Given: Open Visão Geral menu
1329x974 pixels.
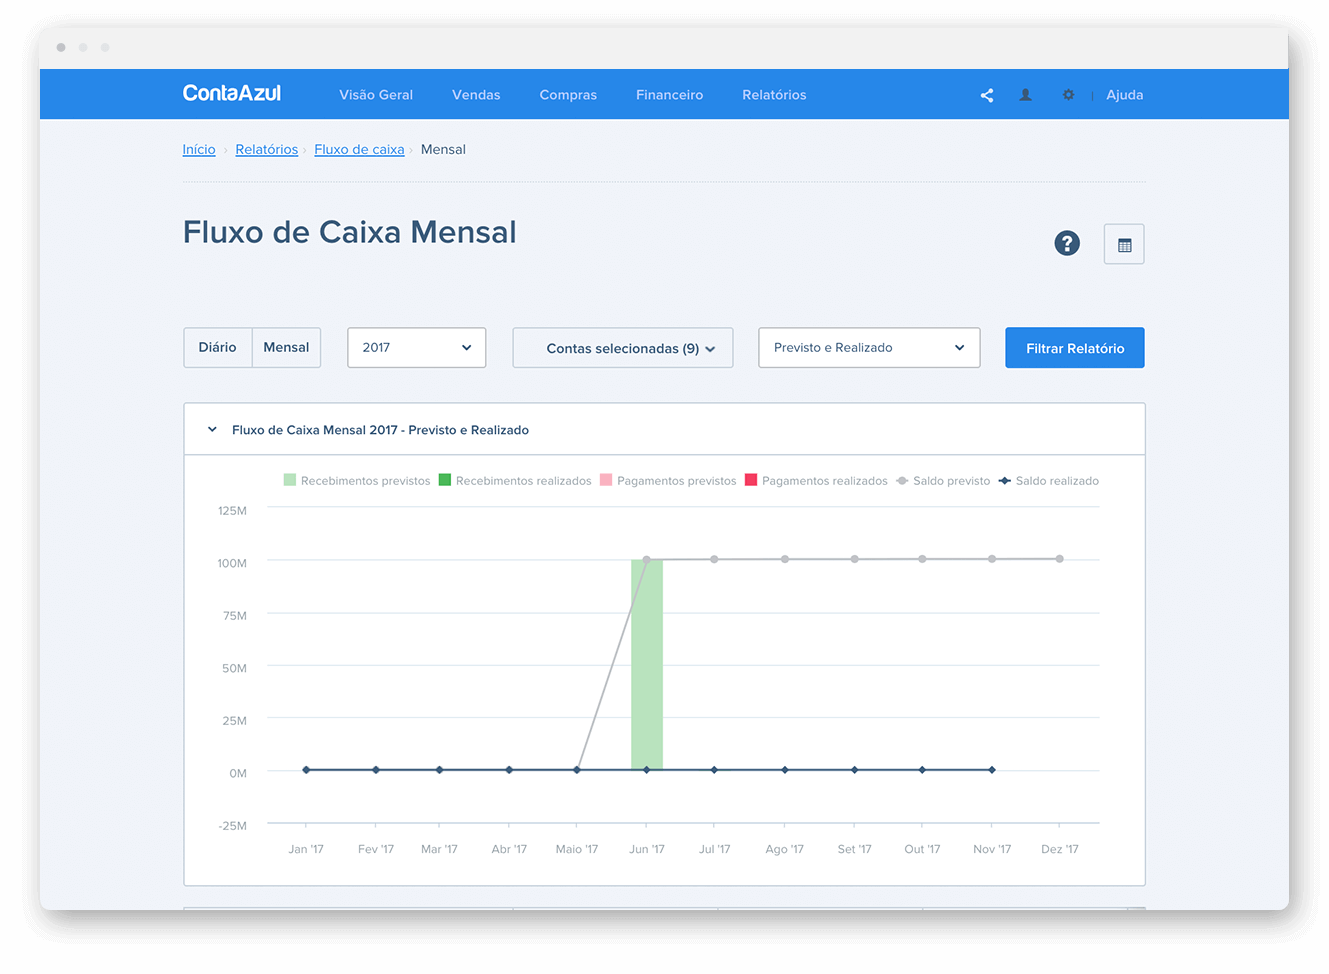Looking at the screenshot, I should pyautogui.click(x=376, y=95).
